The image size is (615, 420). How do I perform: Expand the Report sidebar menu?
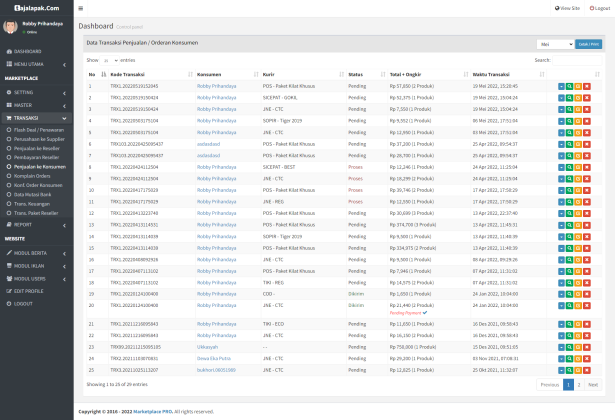24,224
